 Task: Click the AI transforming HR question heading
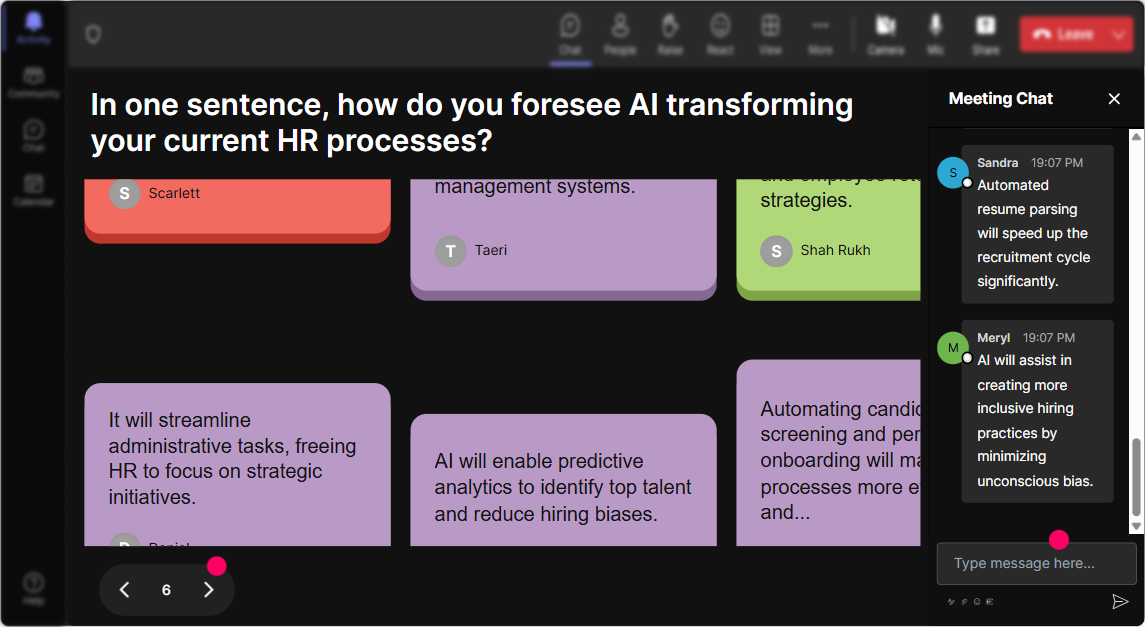point(472,122)
